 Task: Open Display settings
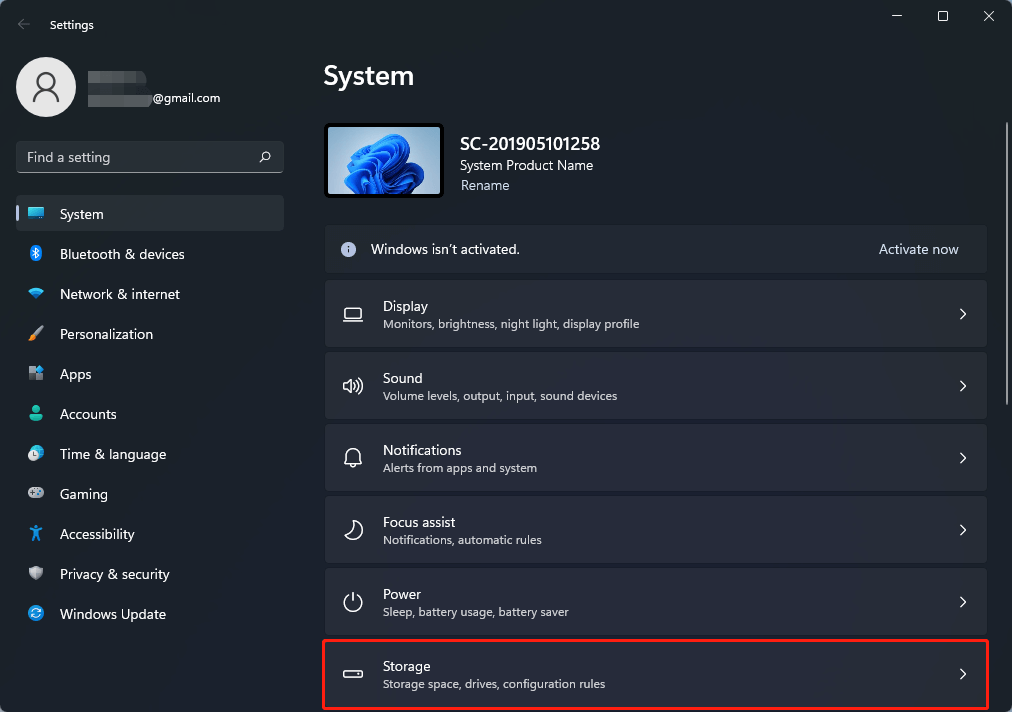656,313
